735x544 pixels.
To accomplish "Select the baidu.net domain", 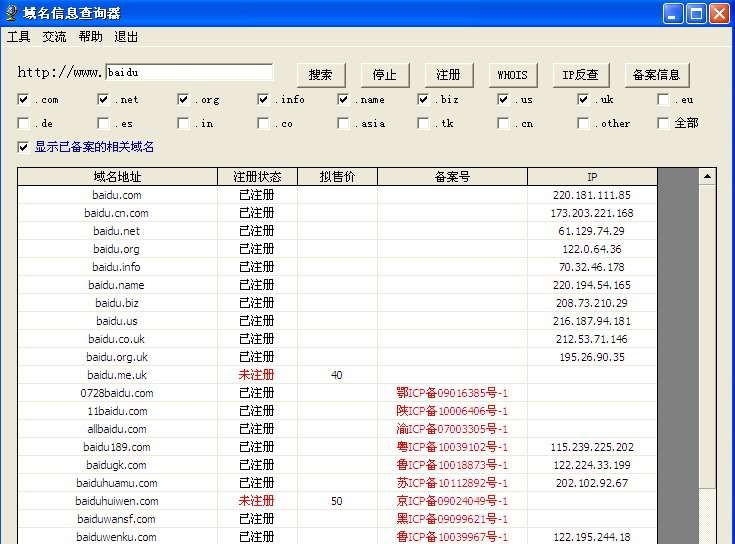I will 117,231.
